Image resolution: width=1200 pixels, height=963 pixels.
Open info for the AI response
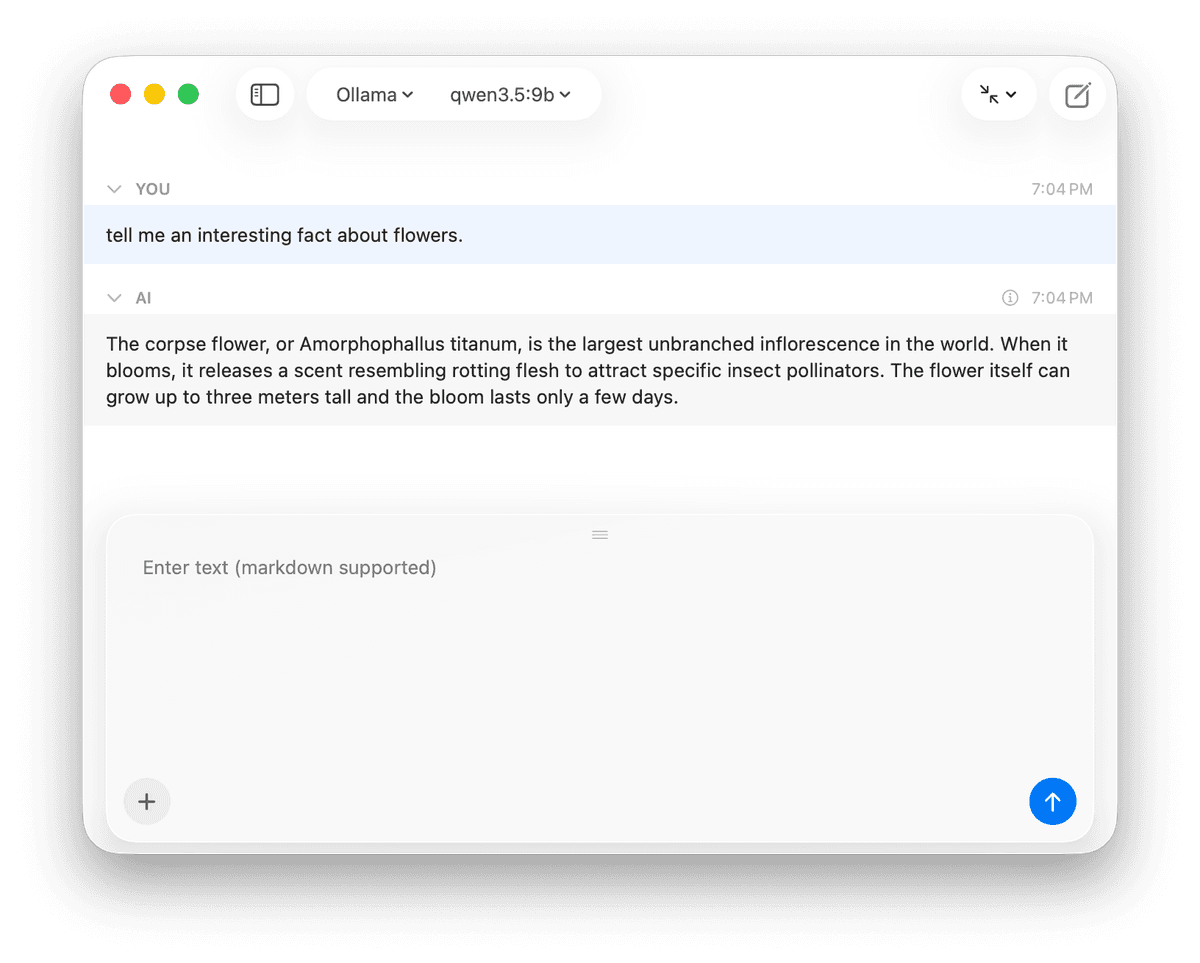click(1009, 297)
